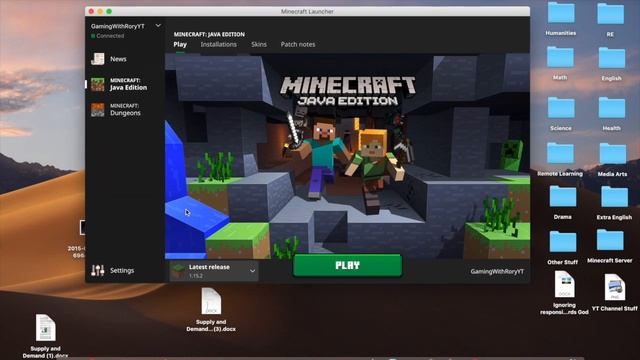Select the Science desktop folder
Viewport: 640px width, 360px height.
(561, 114)
